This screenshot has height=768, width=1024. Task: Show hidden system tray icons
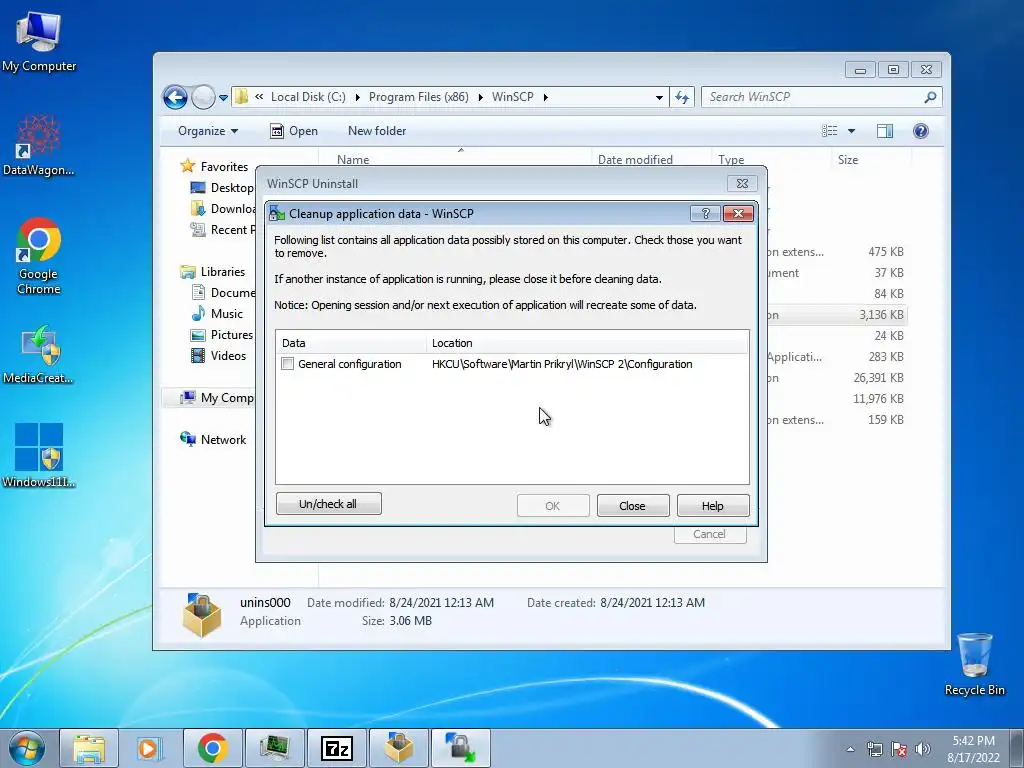pyautogui.click(x=850, y=749)
